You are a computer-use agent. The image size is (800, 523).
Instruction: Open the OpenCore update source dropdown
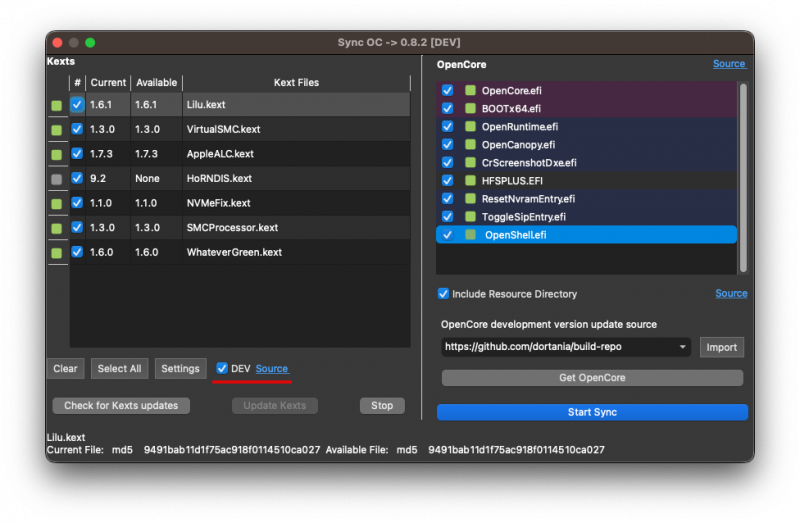(683, 348)
